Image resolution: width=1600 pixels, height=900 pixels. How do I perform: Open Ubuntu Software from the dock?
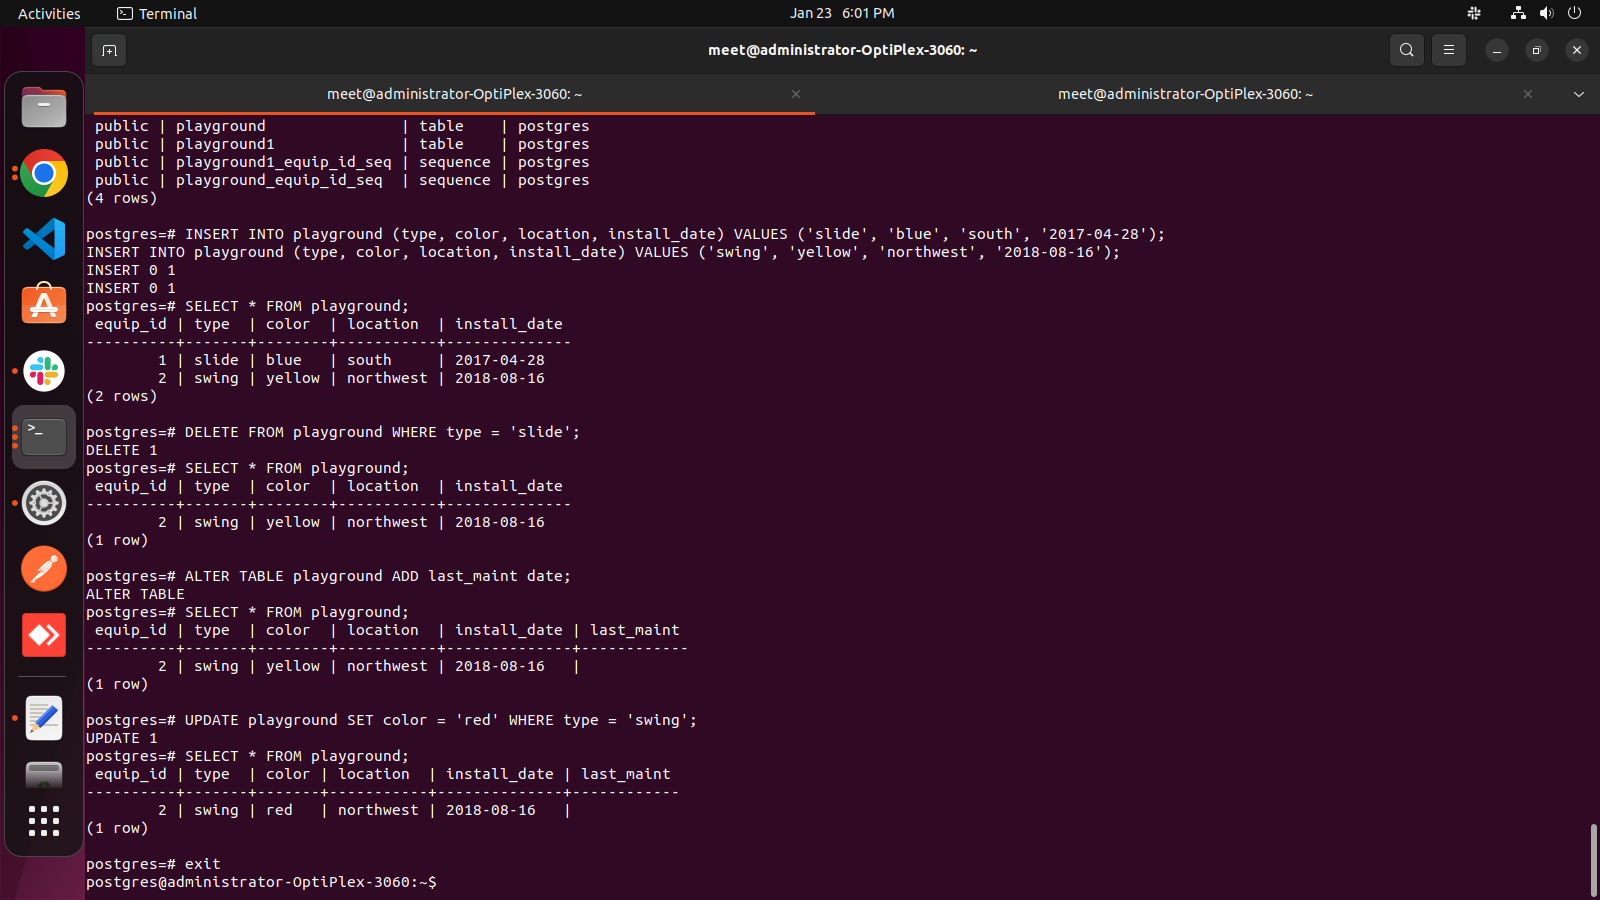(43, 304)
